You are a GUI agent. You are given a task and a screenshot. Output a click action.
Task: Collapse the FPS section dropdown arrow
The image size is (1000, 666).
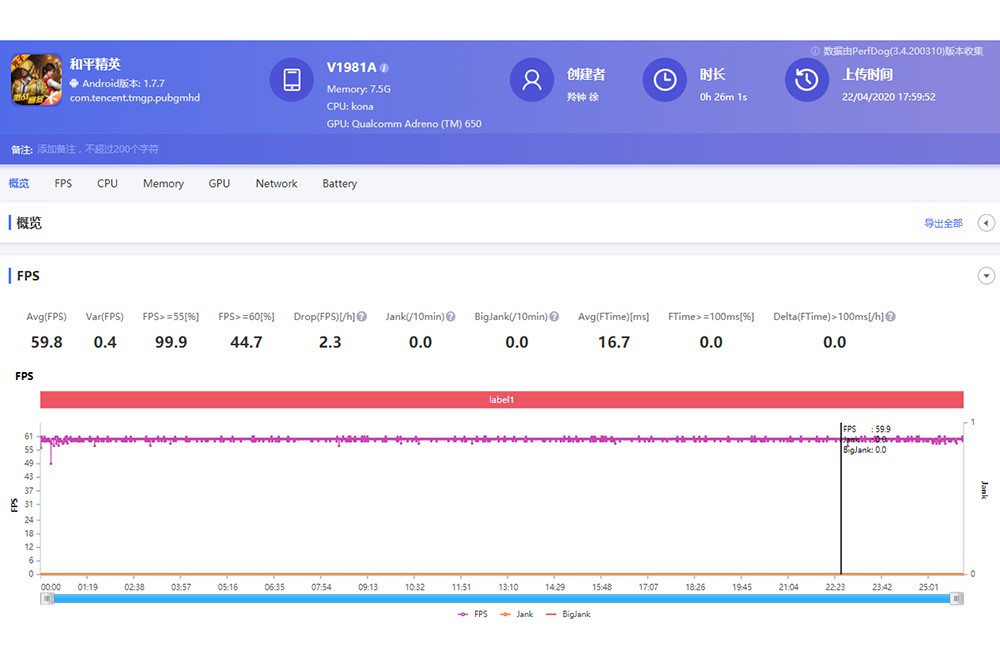[x=986, y=276]
